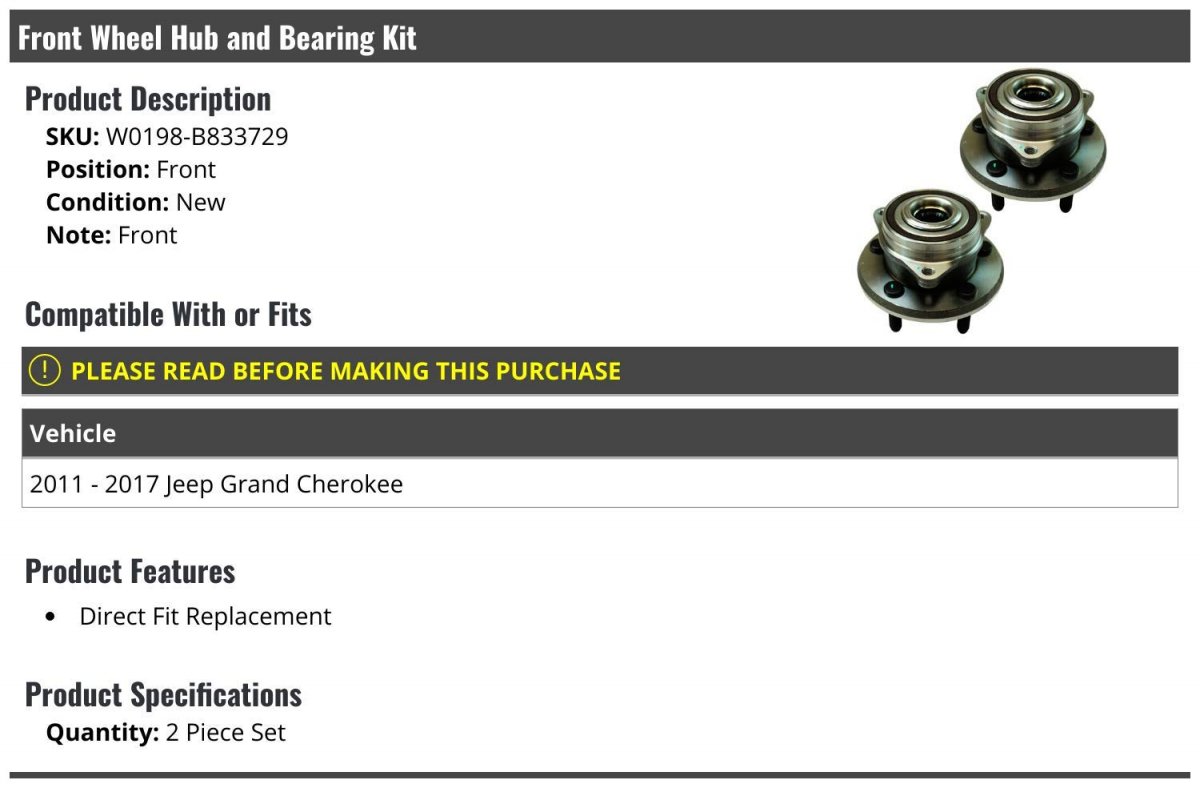Click the Compatible With or Fits heading
This screenshot has height=788, width=1200.
click(x=168, y=314)
